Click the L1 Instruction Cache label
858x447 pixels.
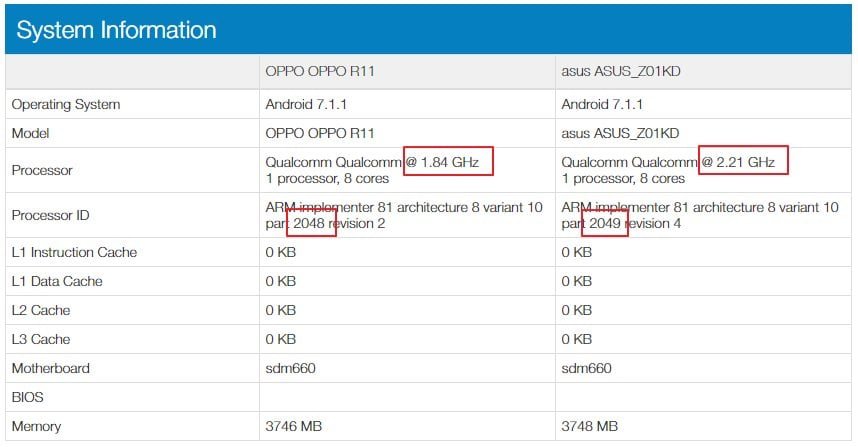[74, 252]
